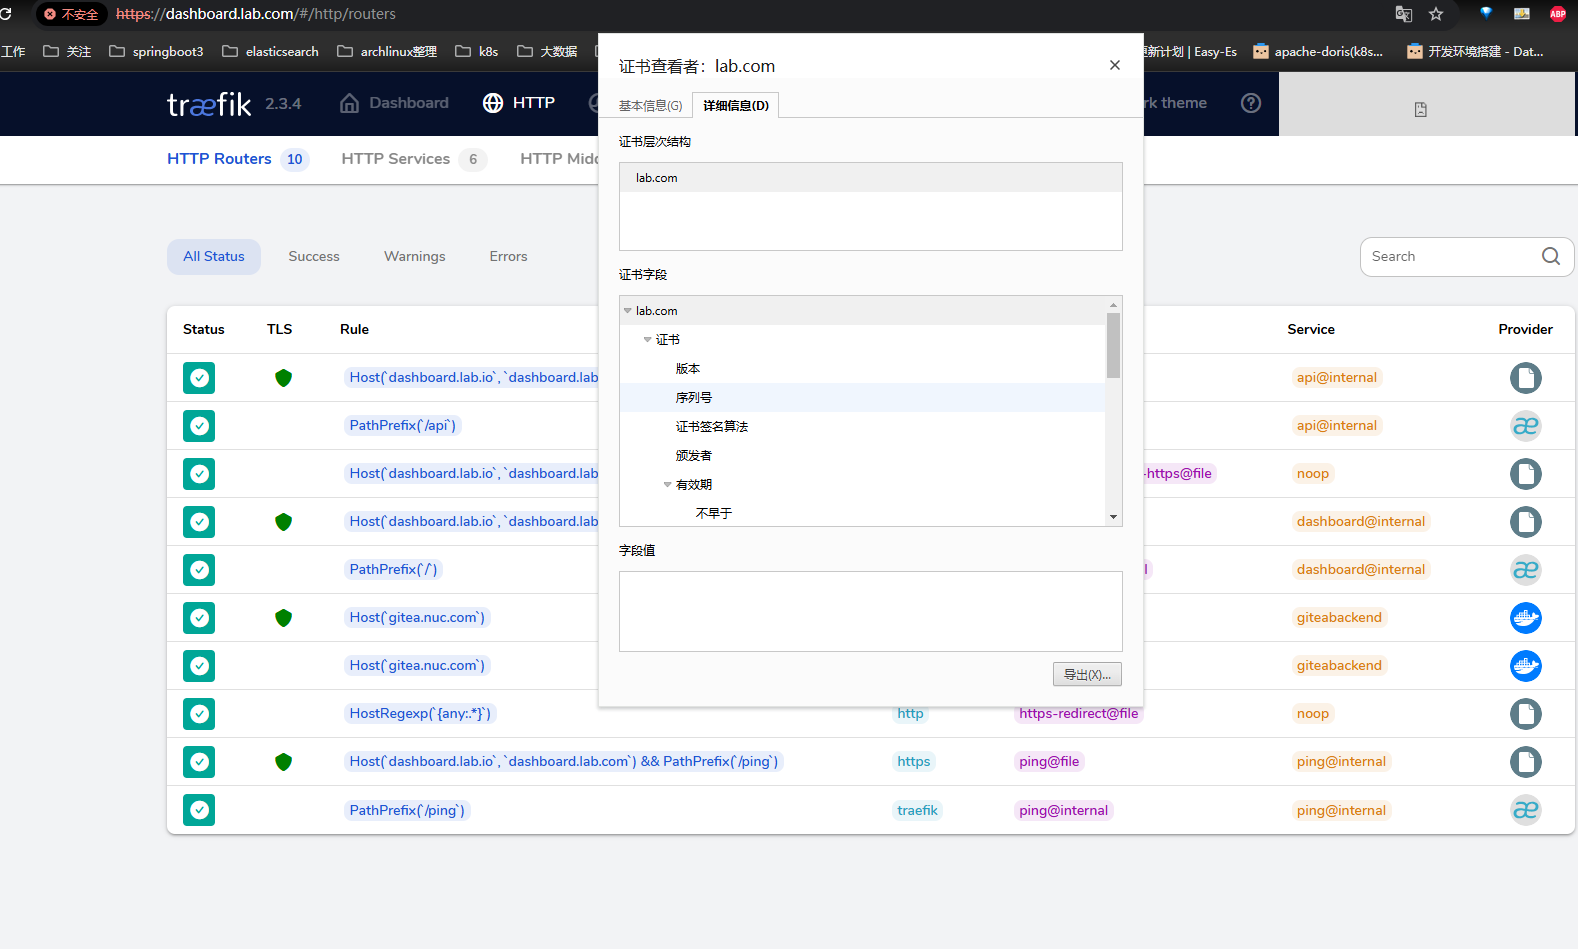Filter routers by Warnings
Viewport: 1578px width, 949px height.
[415, 257]
